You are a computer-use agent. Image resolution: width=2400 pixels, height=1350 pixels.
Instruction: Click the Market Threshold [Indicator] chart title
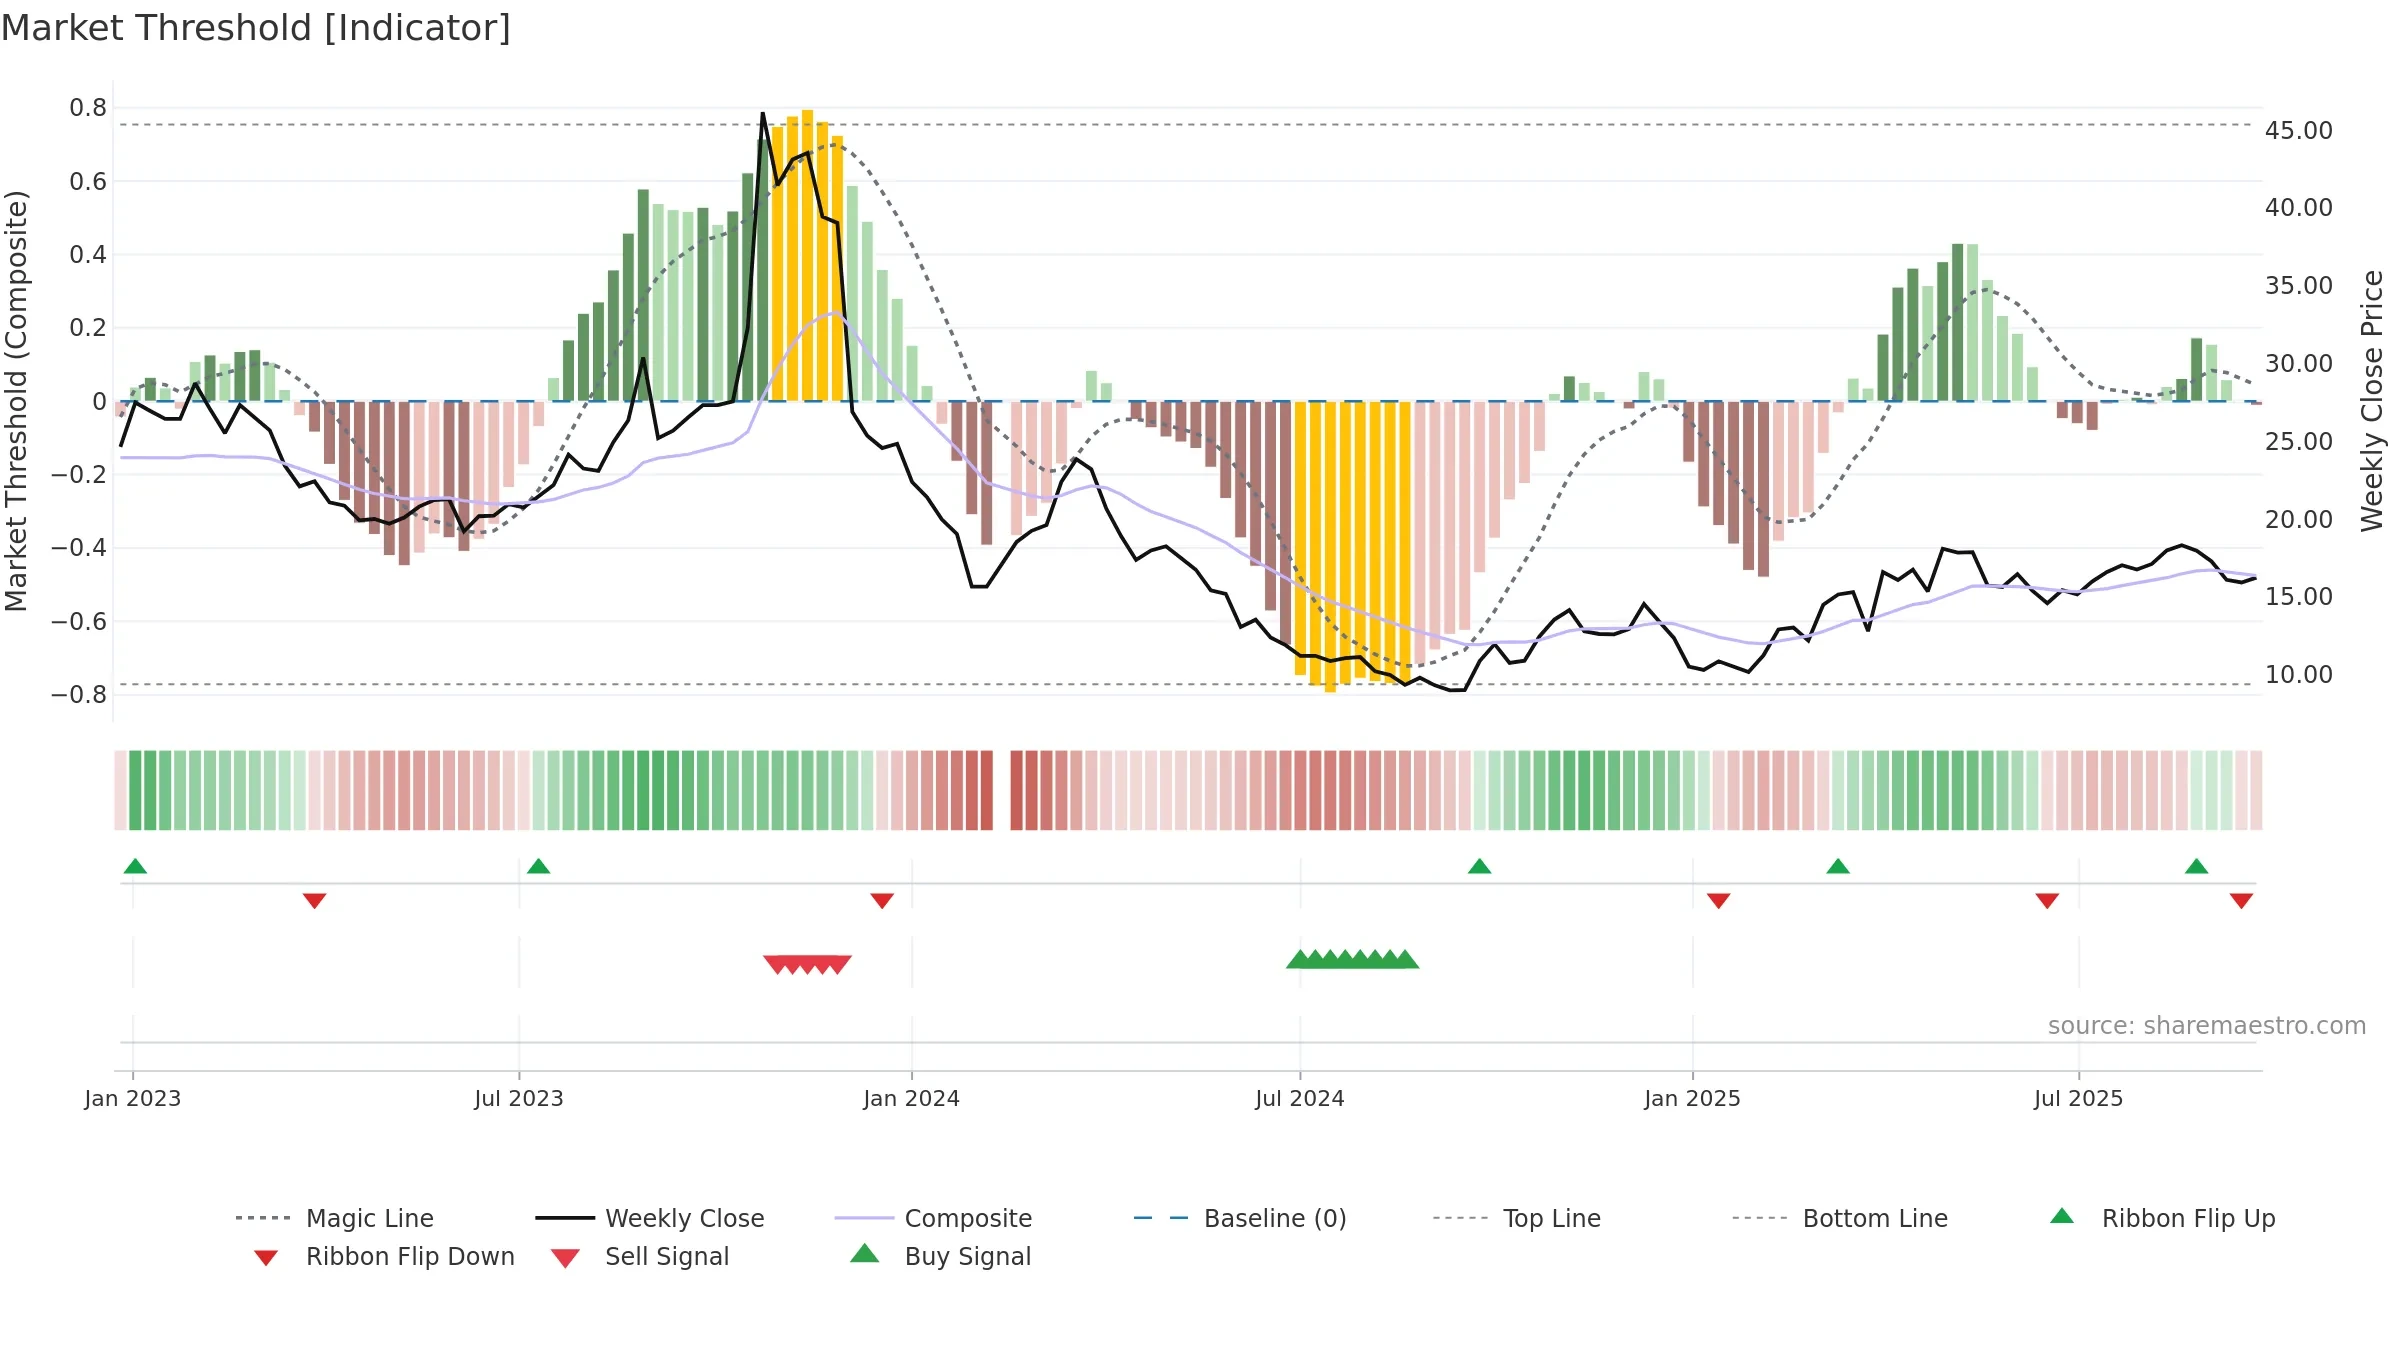[x=256, y=28]
